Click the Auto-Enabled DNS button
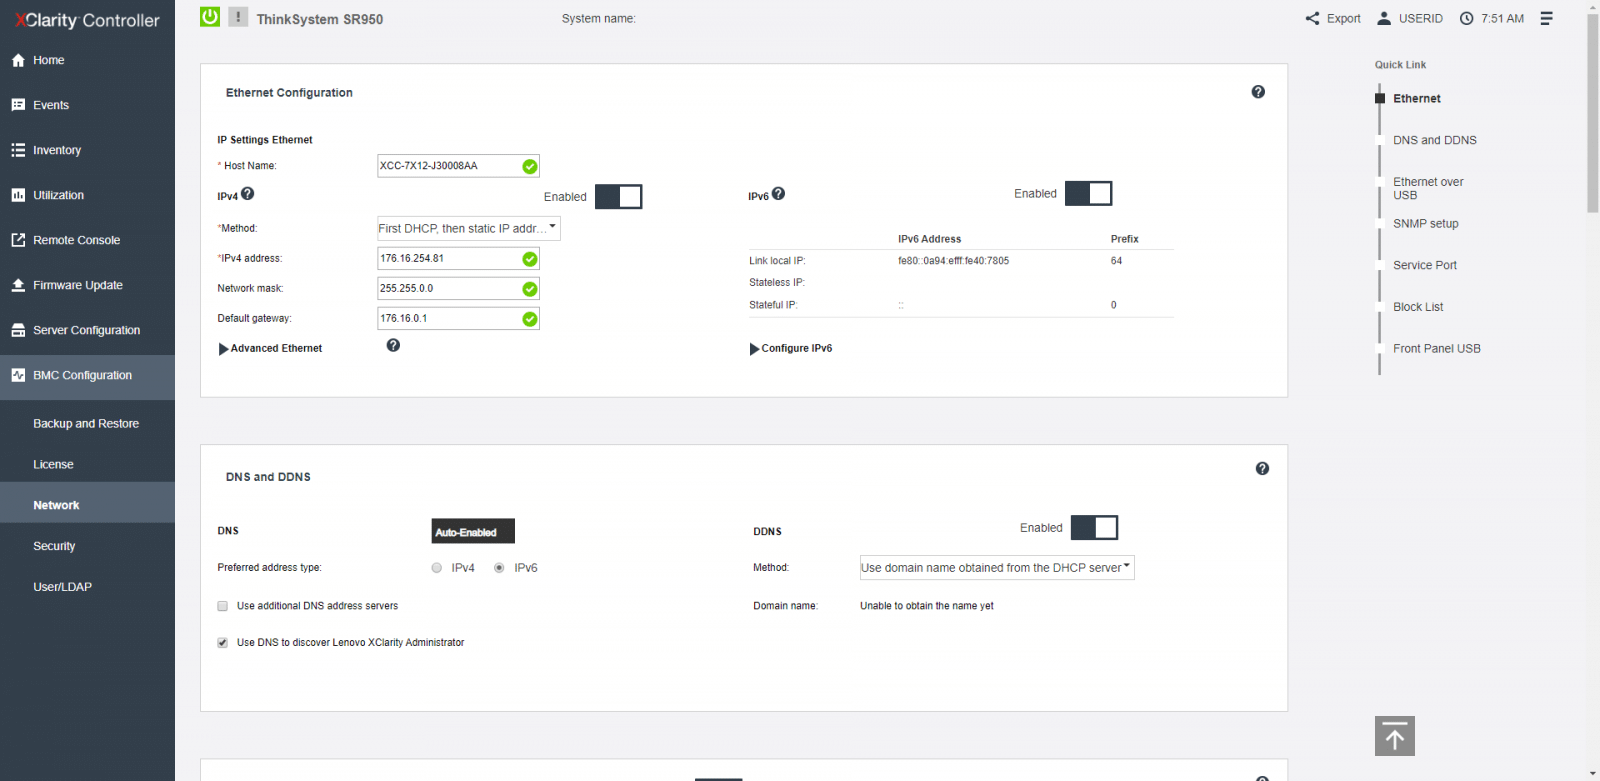Image resolution: width=1600 pixels, height=781 pixels. pyautogui.click(x=473, y=532)
